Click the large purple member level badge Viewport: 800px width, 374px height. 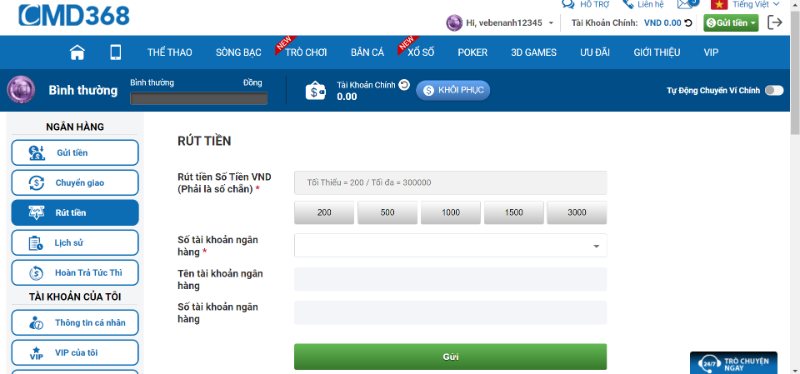click(x=21, y=90)
